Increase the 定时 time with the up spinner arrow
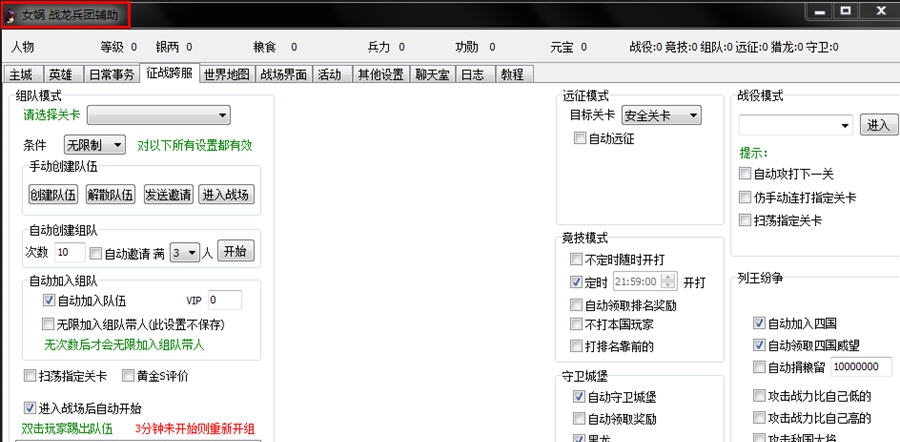 click(669, 277)
